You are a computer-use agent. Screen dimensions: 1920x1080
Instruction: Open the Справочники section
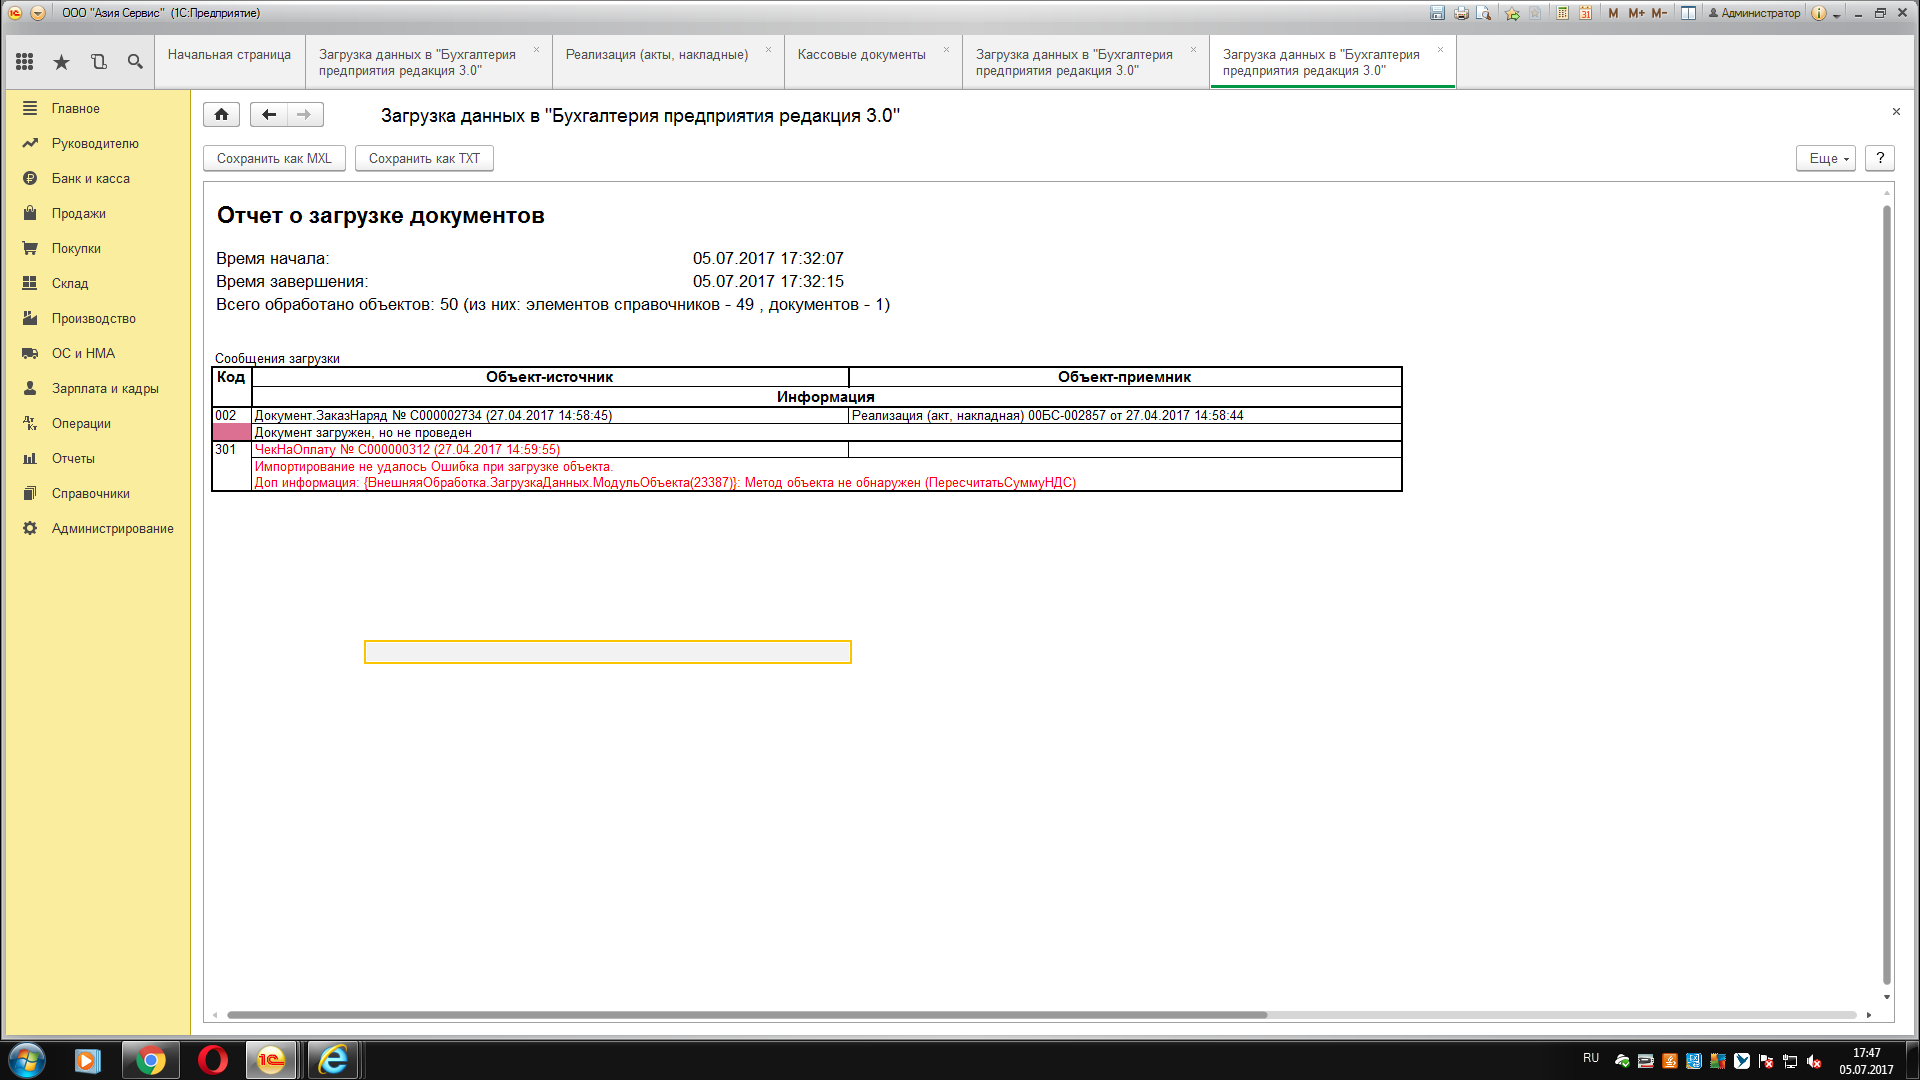97,493
